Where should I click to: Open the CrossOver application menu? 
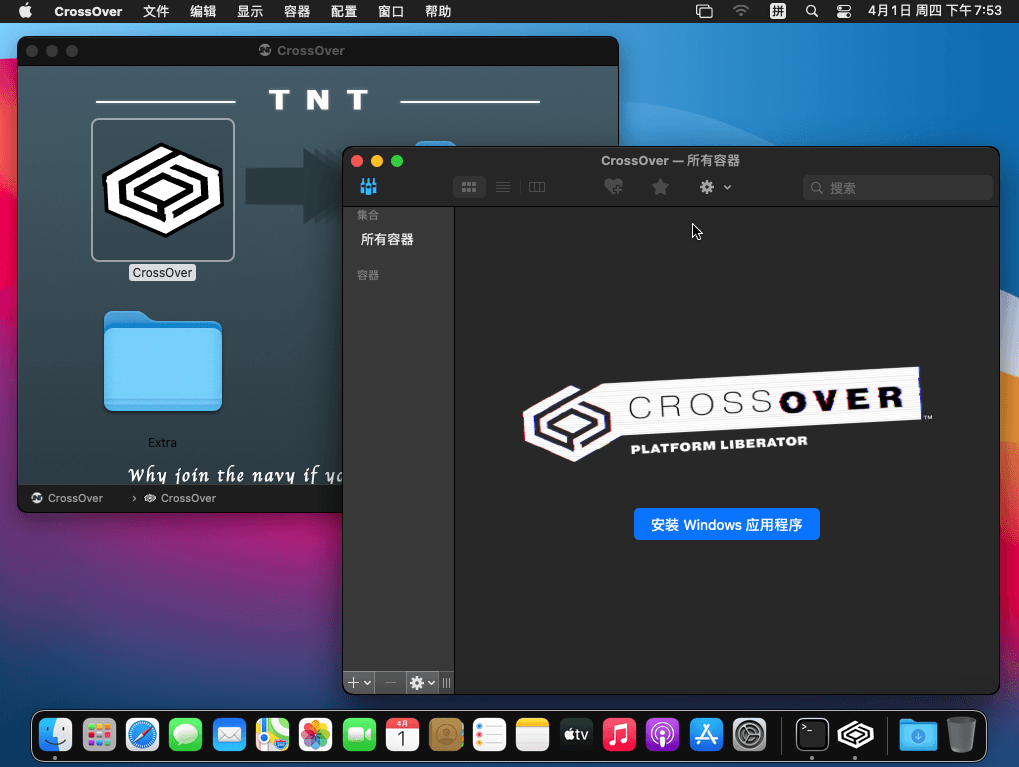(x=88, y=11)
